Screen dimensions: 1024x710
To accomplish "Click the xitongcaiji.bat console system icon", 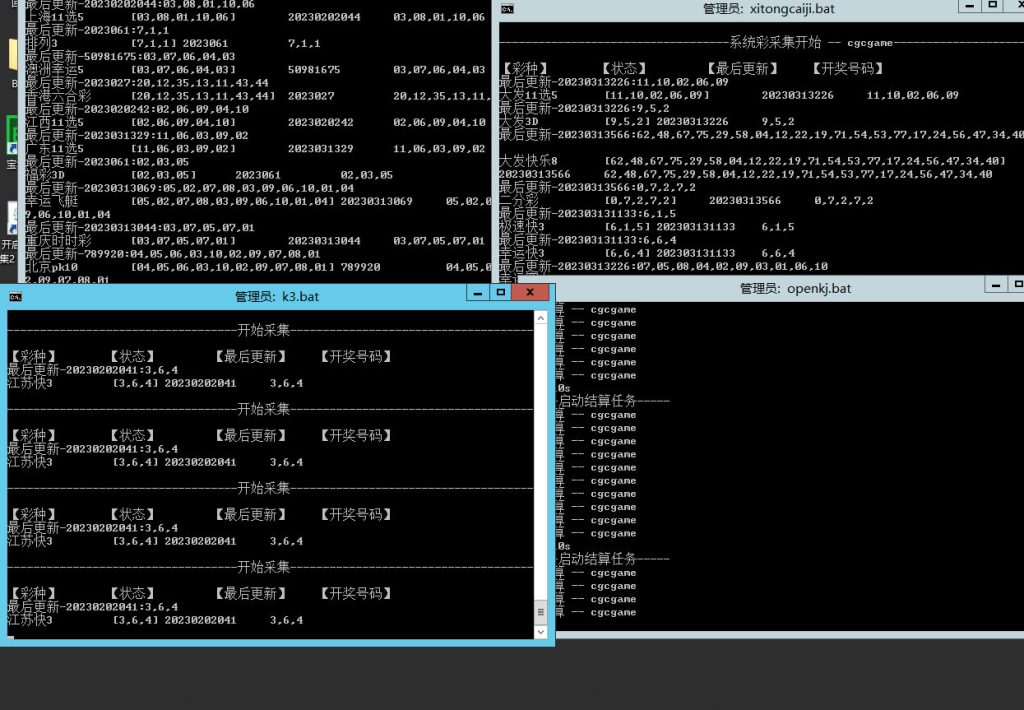I will point(508,9).
